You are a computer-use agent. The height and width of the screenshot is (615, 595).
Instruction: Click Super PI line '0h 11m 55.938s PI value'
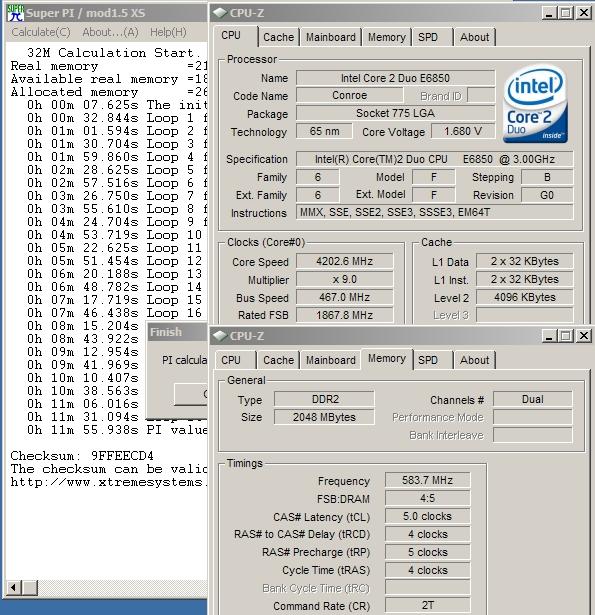pos(117,430)
